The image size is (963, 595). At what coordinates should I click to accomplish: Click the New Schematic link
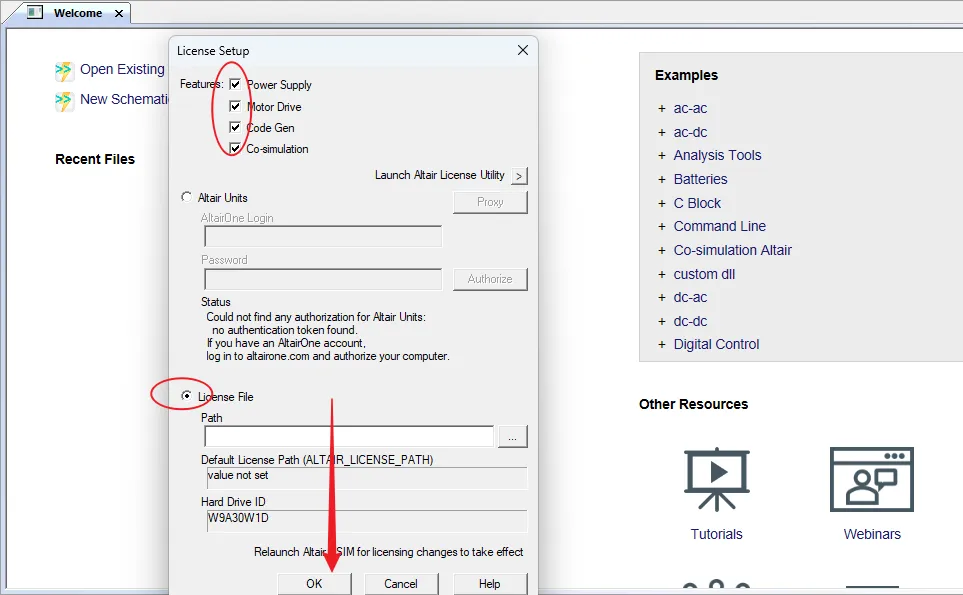click(124, 99)
